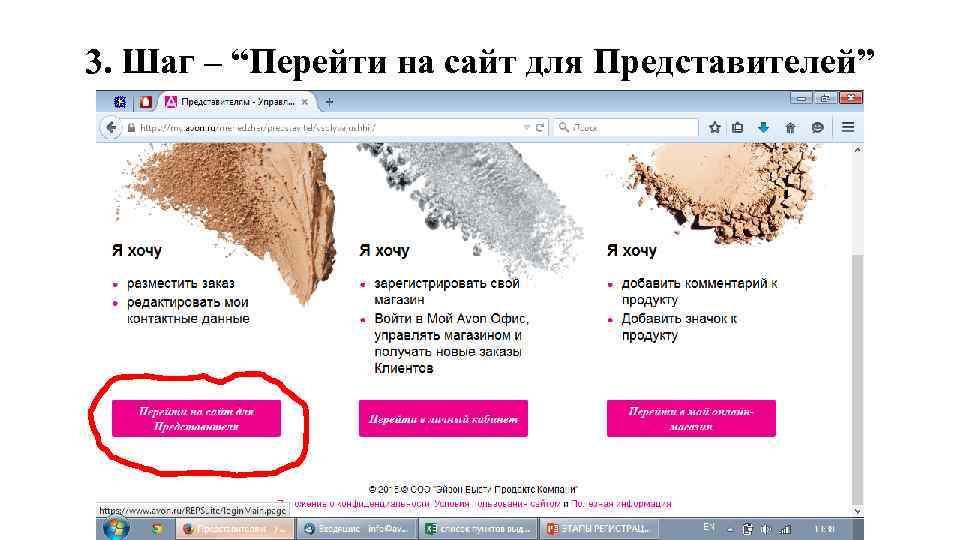The height and width of the screenshot is (540, 960).
Task: Click the EN language indicator in tray
Action: [x=709, y=528]
